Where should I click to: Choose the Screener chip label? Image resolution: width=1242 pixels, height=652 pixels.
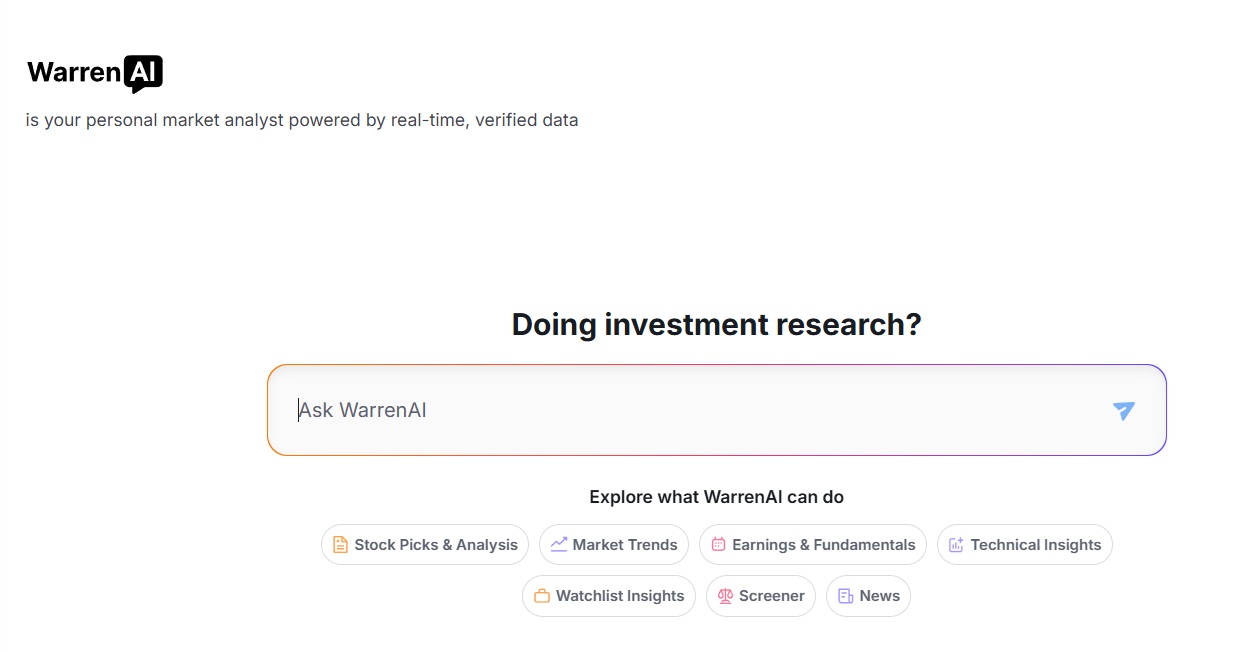772,596
